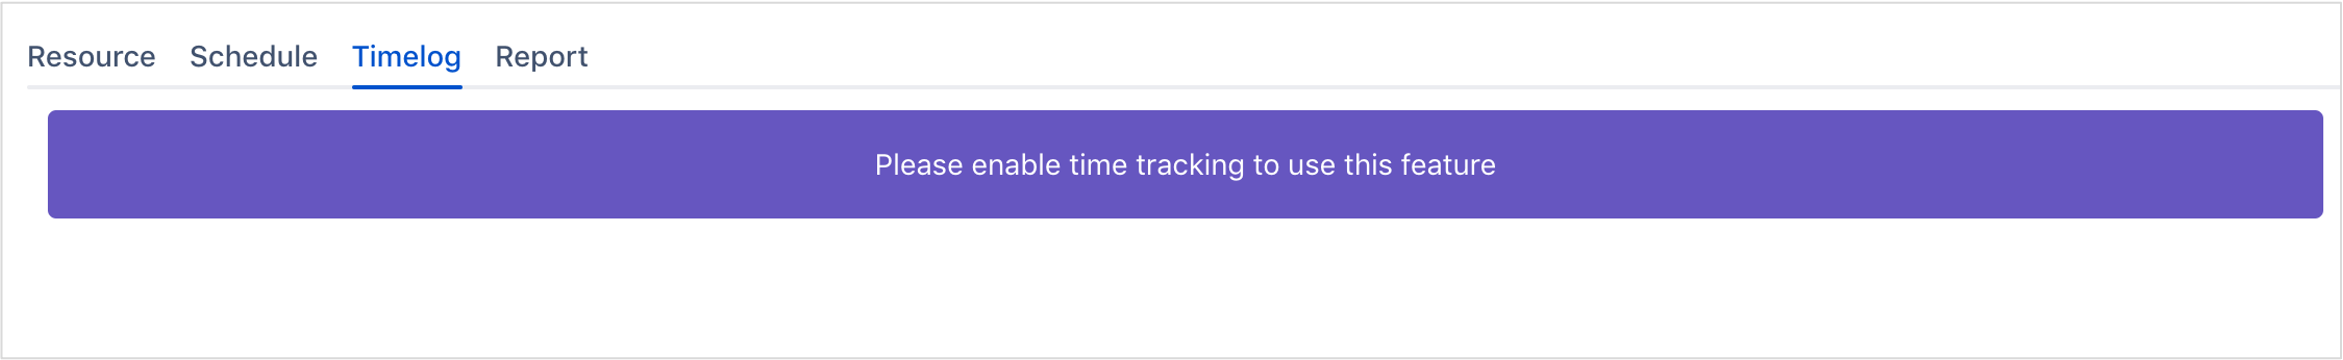Open Report next to Timelog
The width and height of the screenshot is (2343, 360).
pos(542,57)
